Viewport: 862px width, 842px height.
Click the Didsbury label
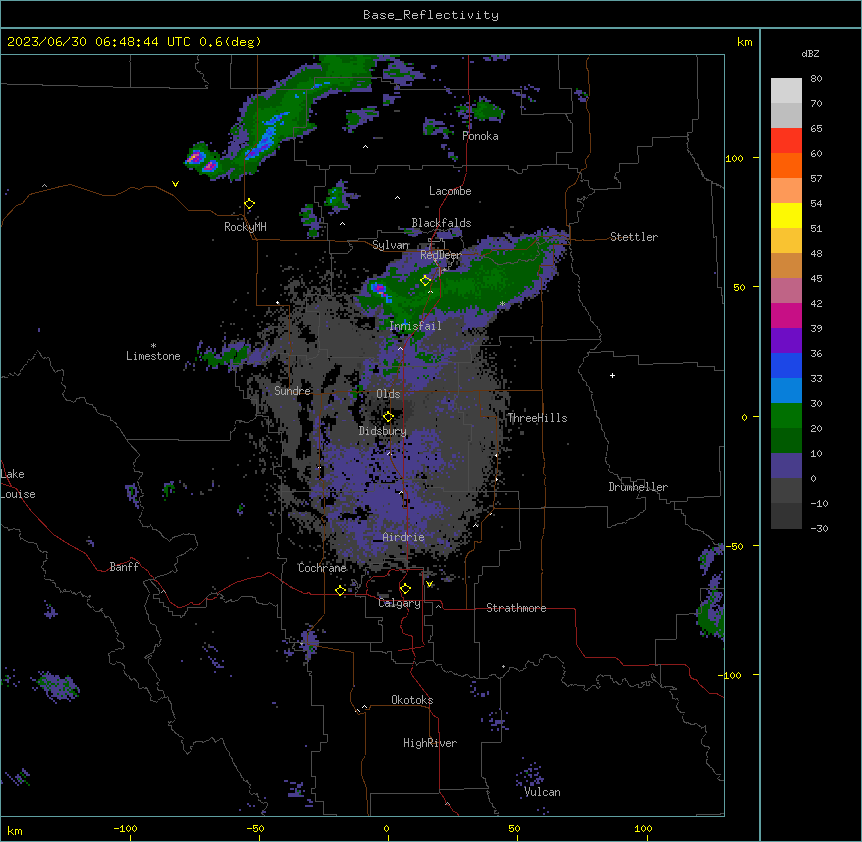pos(383,431)
